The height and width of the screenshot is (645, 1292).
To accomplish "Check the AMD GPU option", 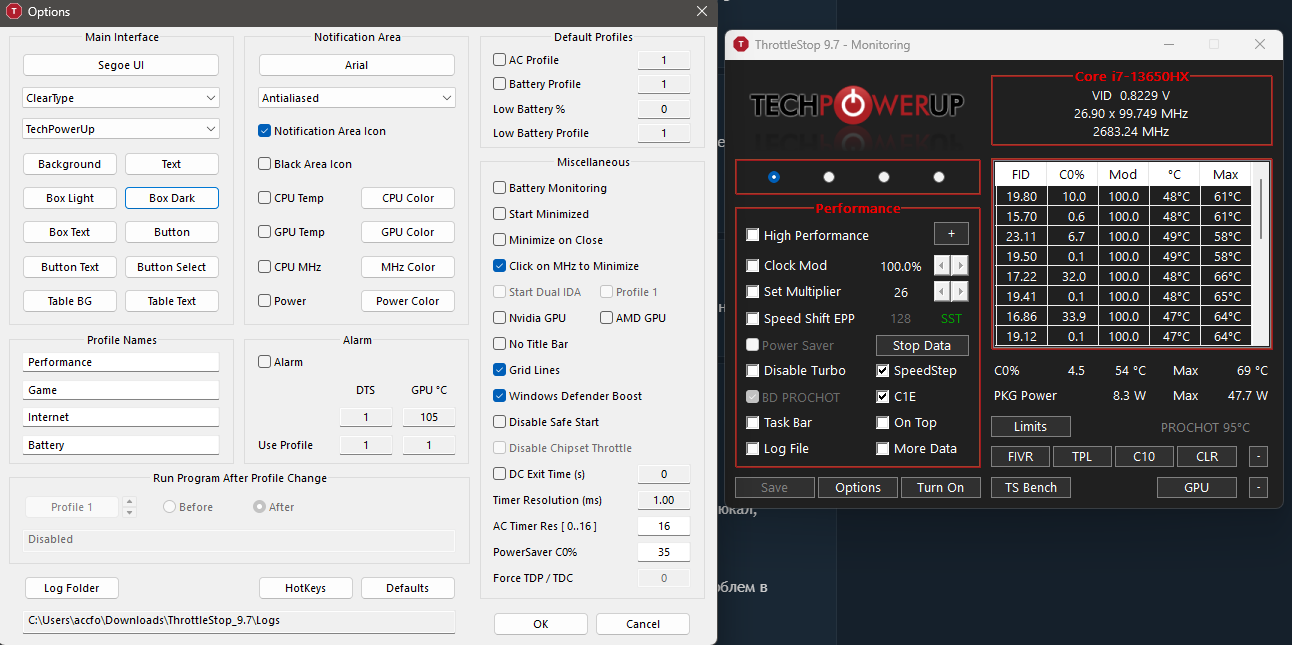I will [608, 318].
